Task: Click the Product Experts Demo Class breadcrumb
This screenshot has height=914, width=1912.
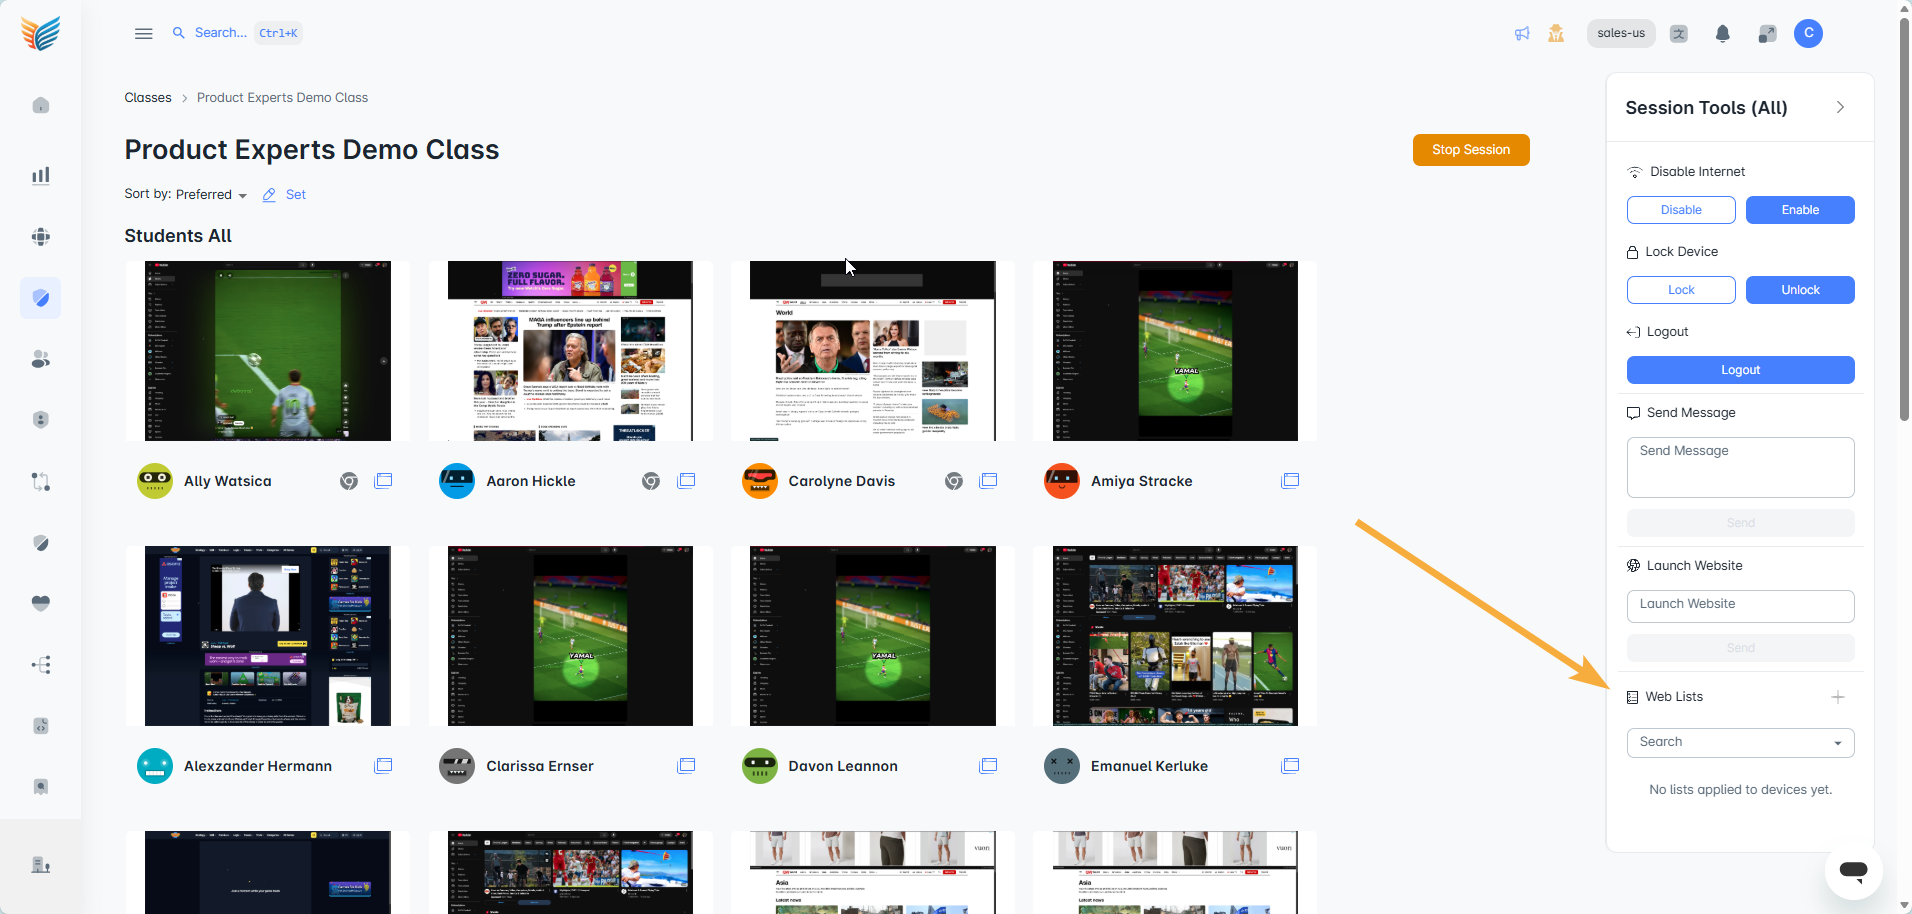Action: click(282, 98)
